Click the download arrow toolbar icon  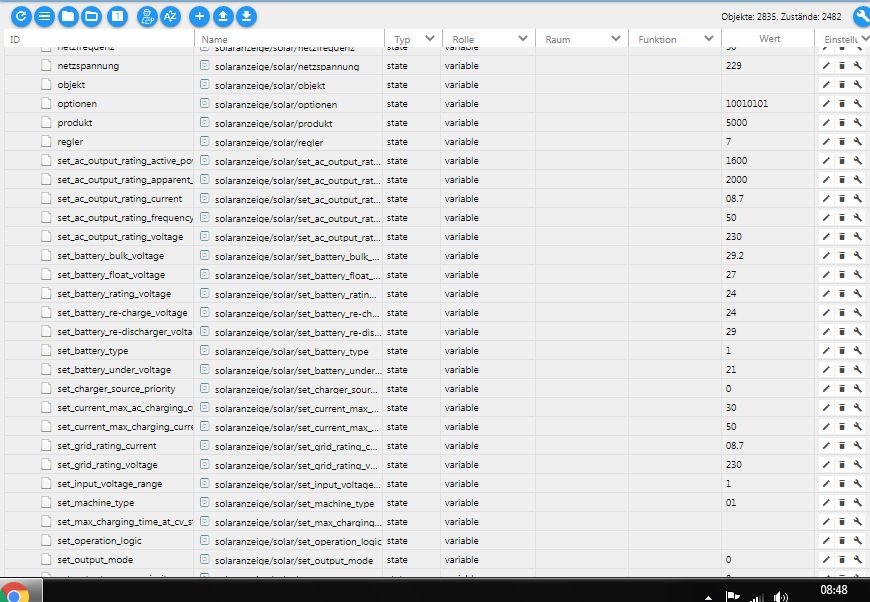[246, 16]
